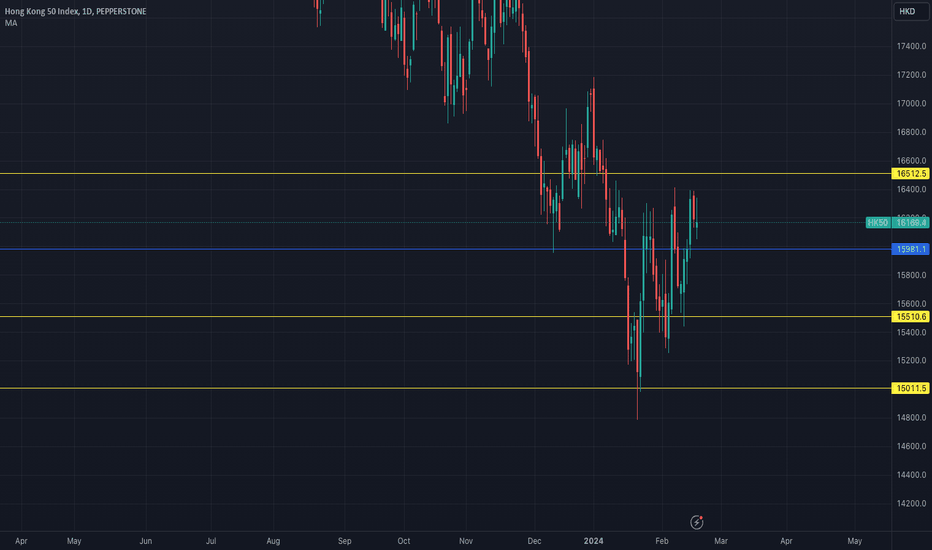
Task: Click the 17200.0 price axis value
Action: [911, 75]
